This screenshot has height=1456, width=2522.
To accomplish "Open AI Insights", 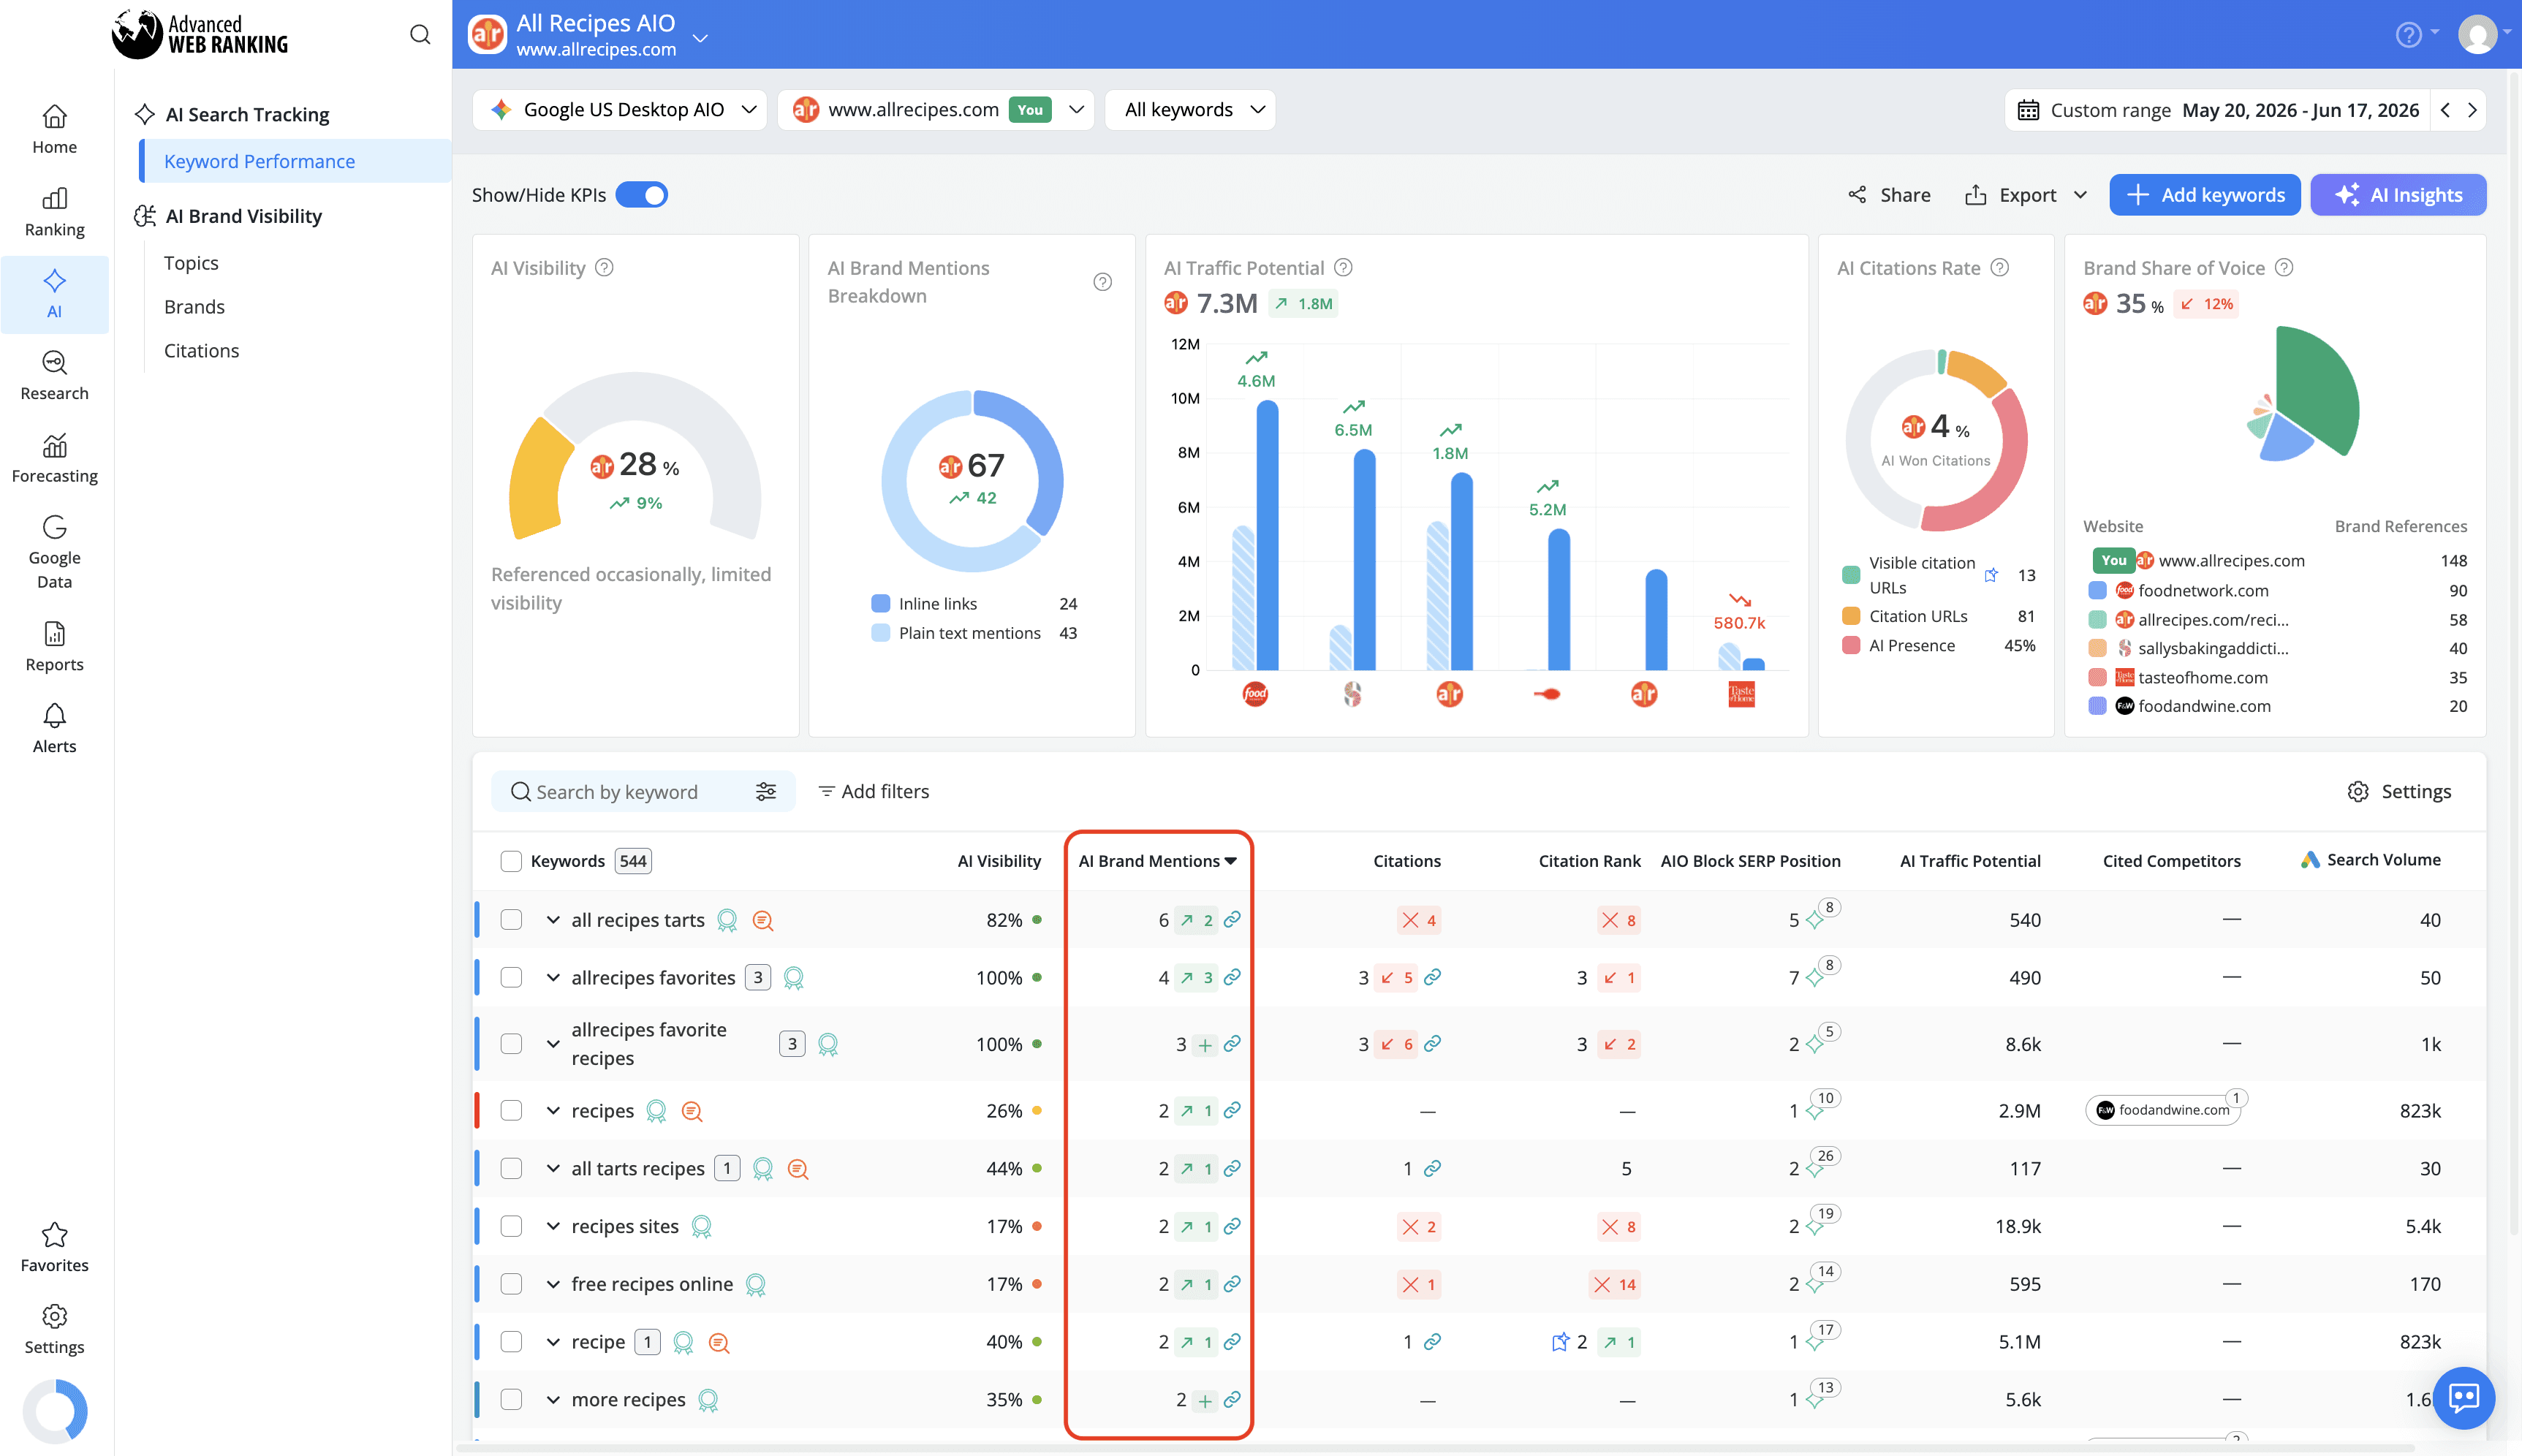I will point(2398,195).
